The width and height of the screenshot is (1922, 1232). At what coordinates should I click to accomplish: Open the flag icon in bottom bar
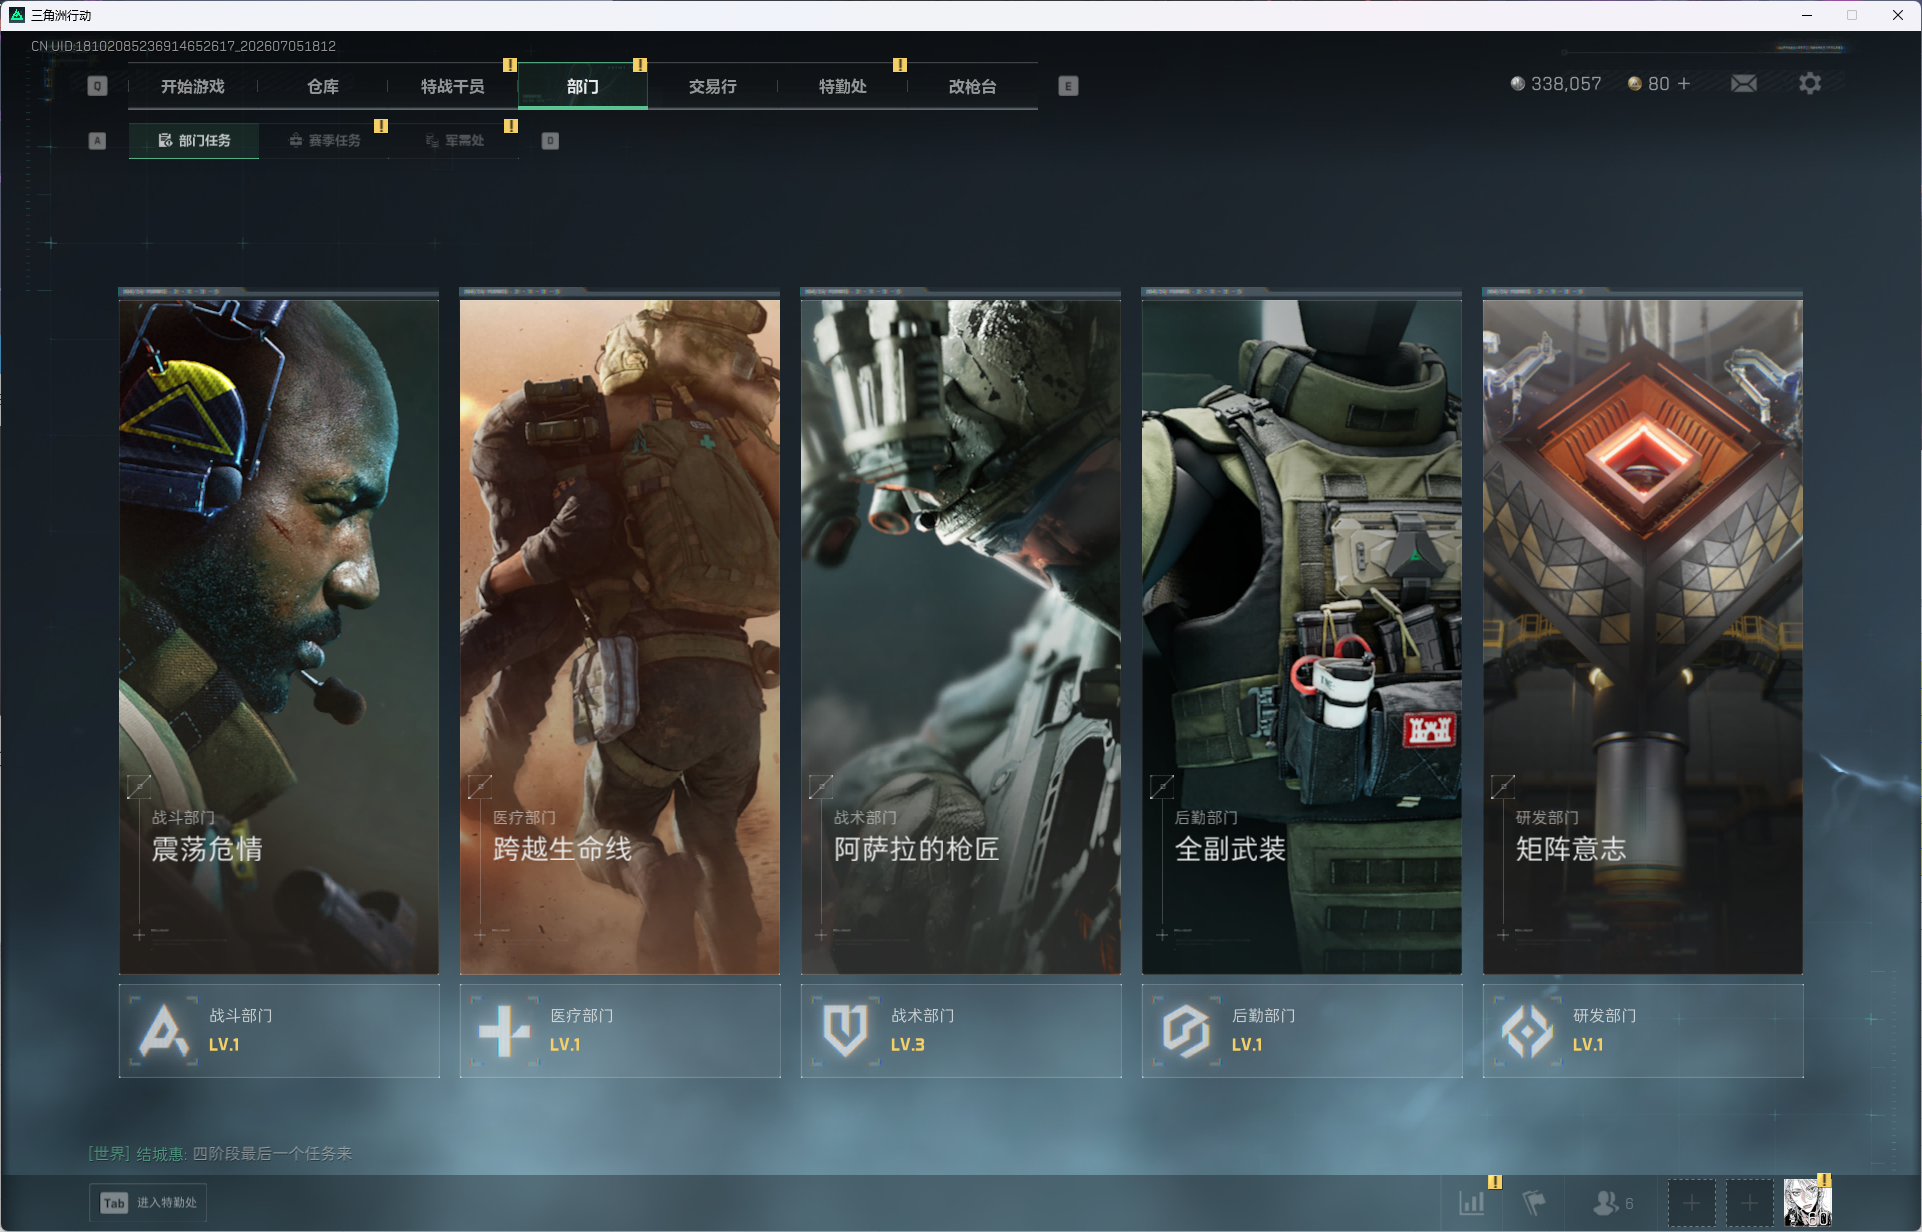click(1534, 1202)
